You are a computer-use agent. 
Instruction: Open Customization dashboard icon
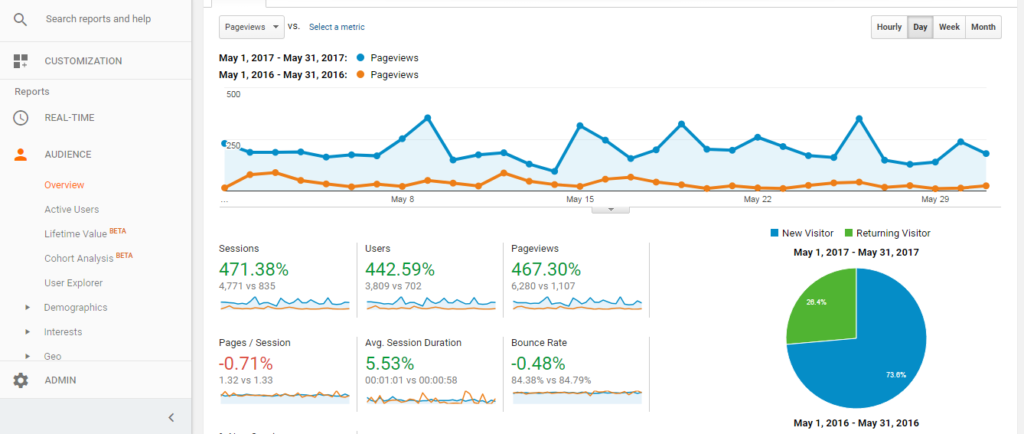[20, 61]
